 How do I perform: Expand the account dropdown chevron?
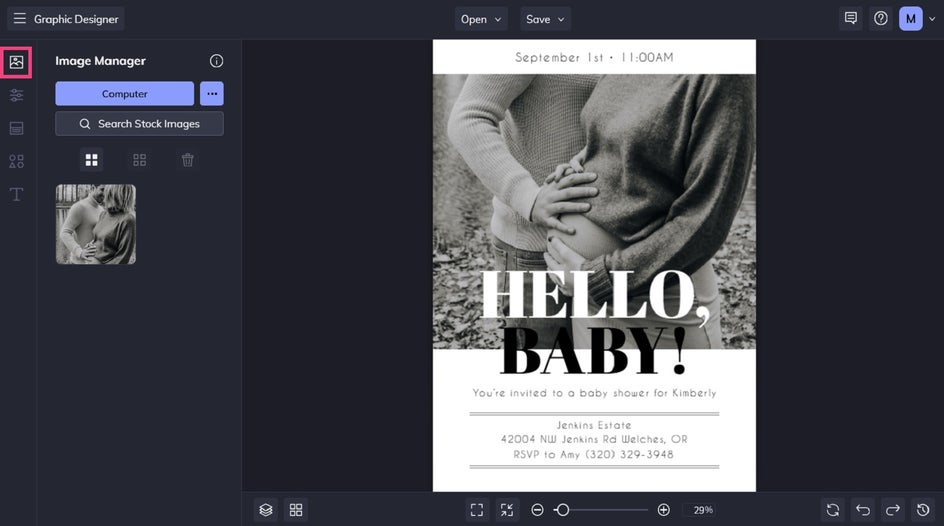(x=932, y=19)
